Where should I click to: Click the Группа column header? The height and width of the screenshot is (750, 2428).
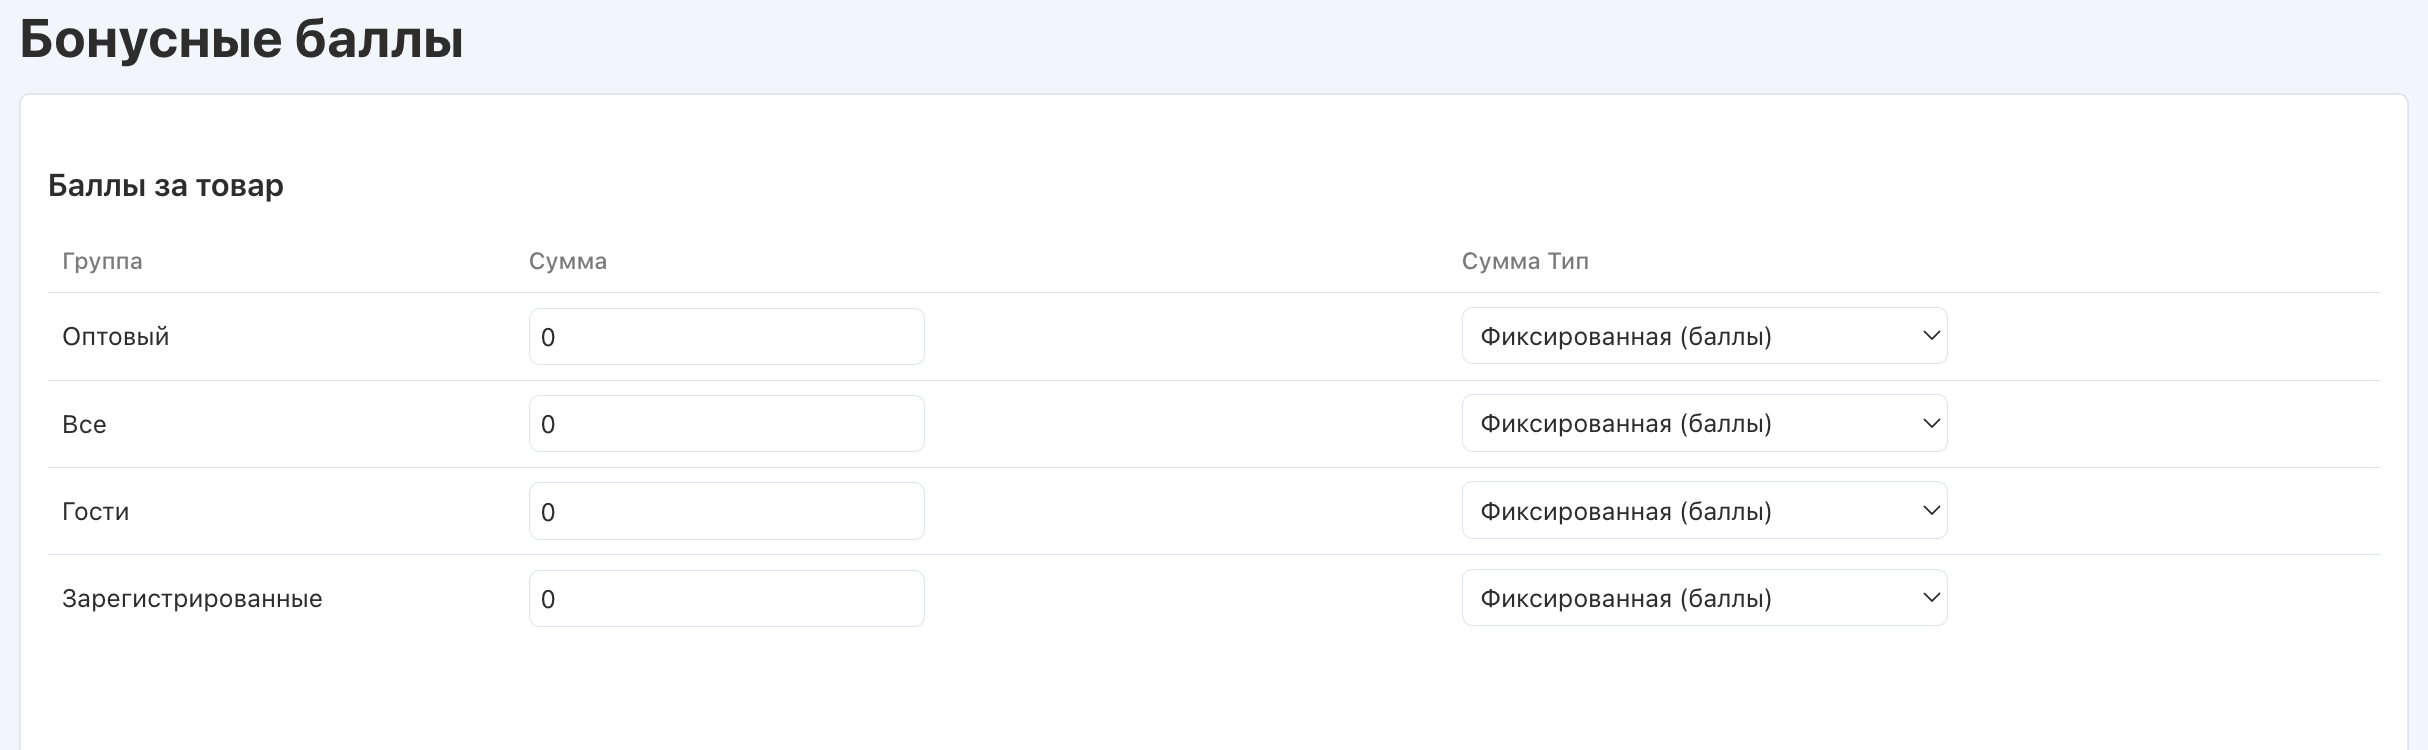tap(102, 261)
